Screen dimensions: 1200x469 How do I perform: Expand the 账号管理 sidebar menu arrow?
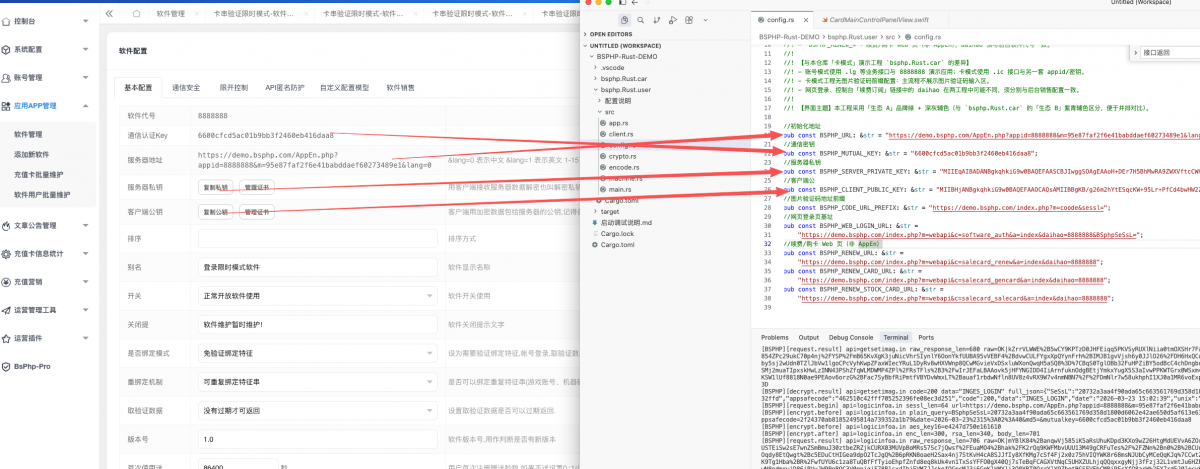point(84,77)
